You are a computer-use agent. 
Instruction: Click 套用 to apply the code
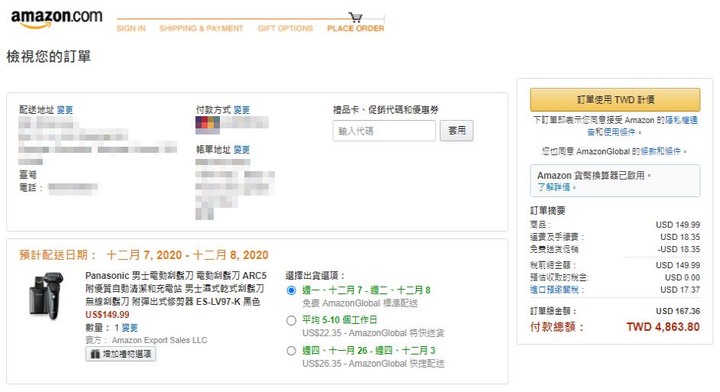[456, 131]
